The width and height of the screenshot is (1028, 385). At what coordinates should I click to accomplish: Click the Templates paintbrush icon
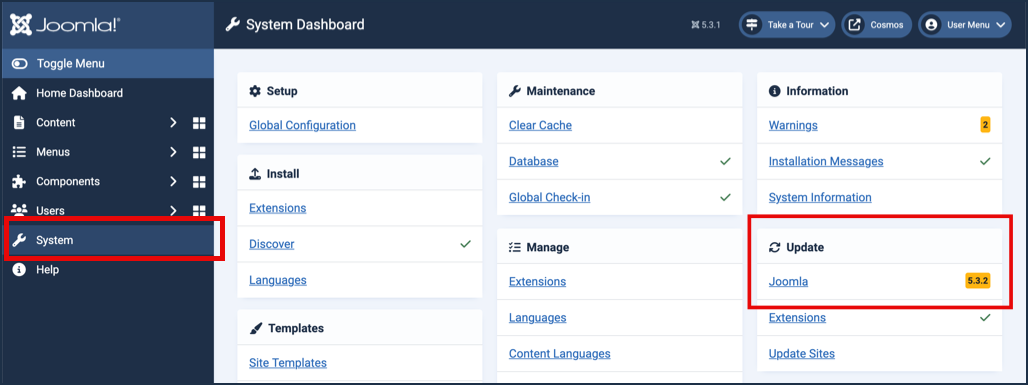pos(256,328)
